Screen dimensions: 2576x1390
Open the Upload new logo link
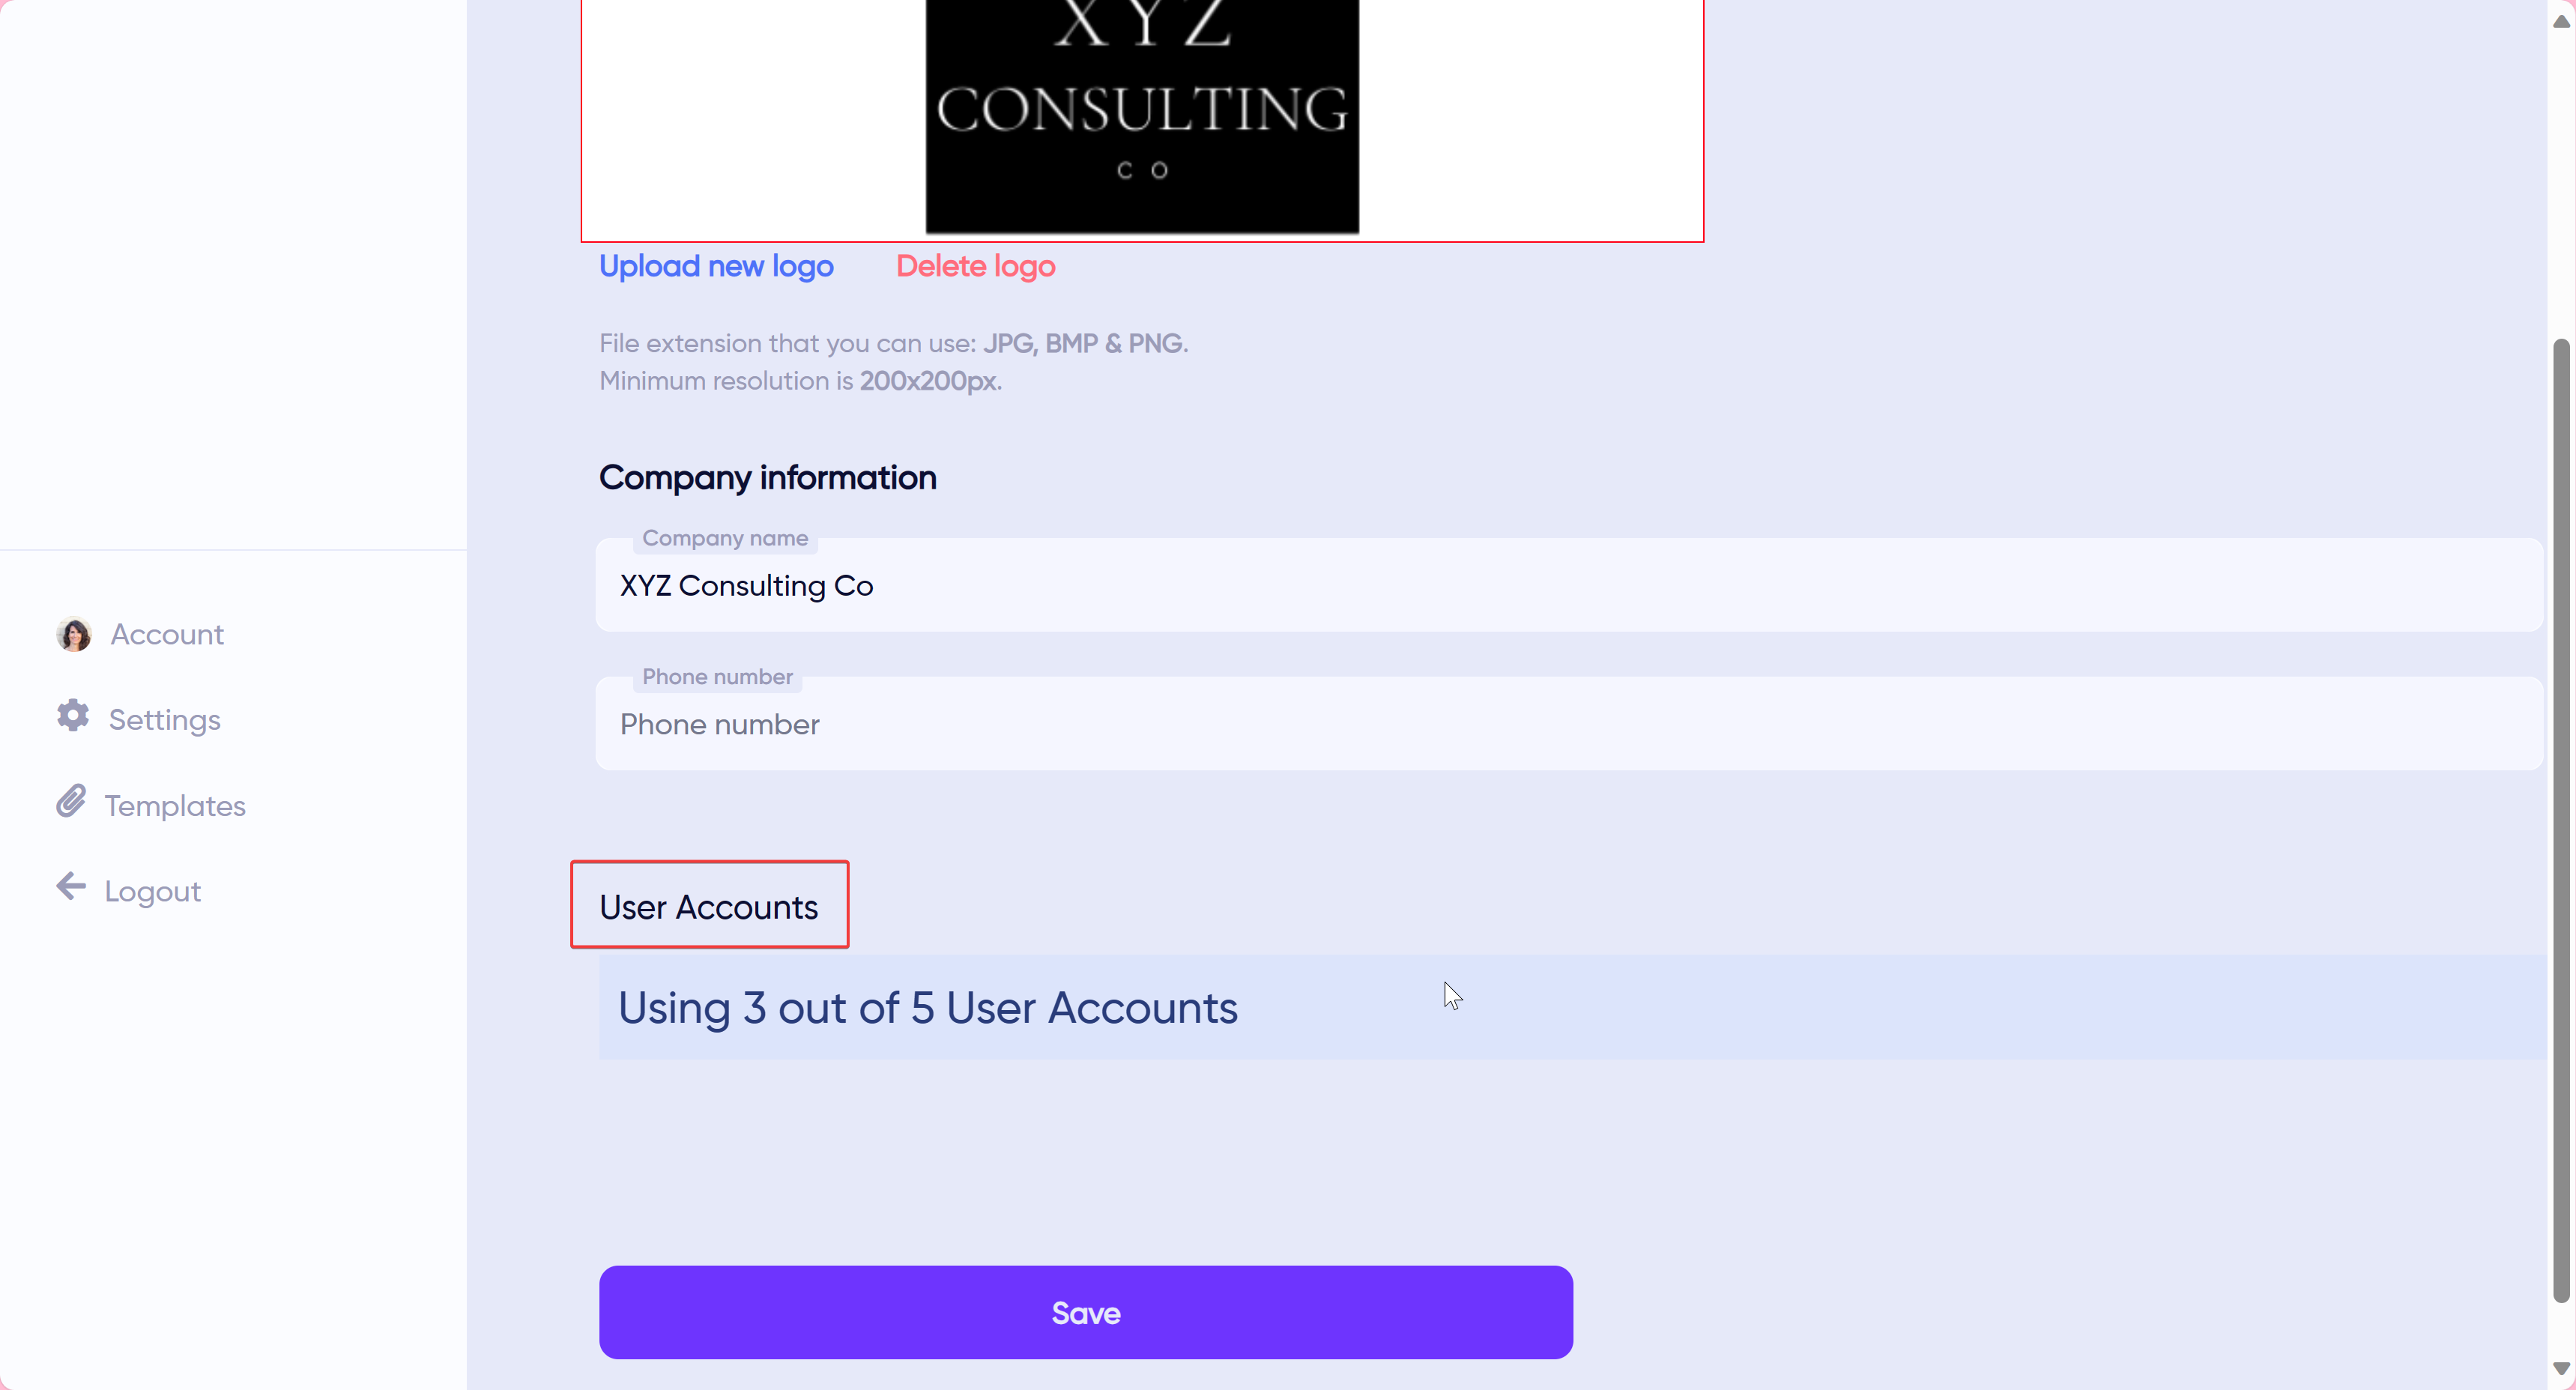click(716, 266)
